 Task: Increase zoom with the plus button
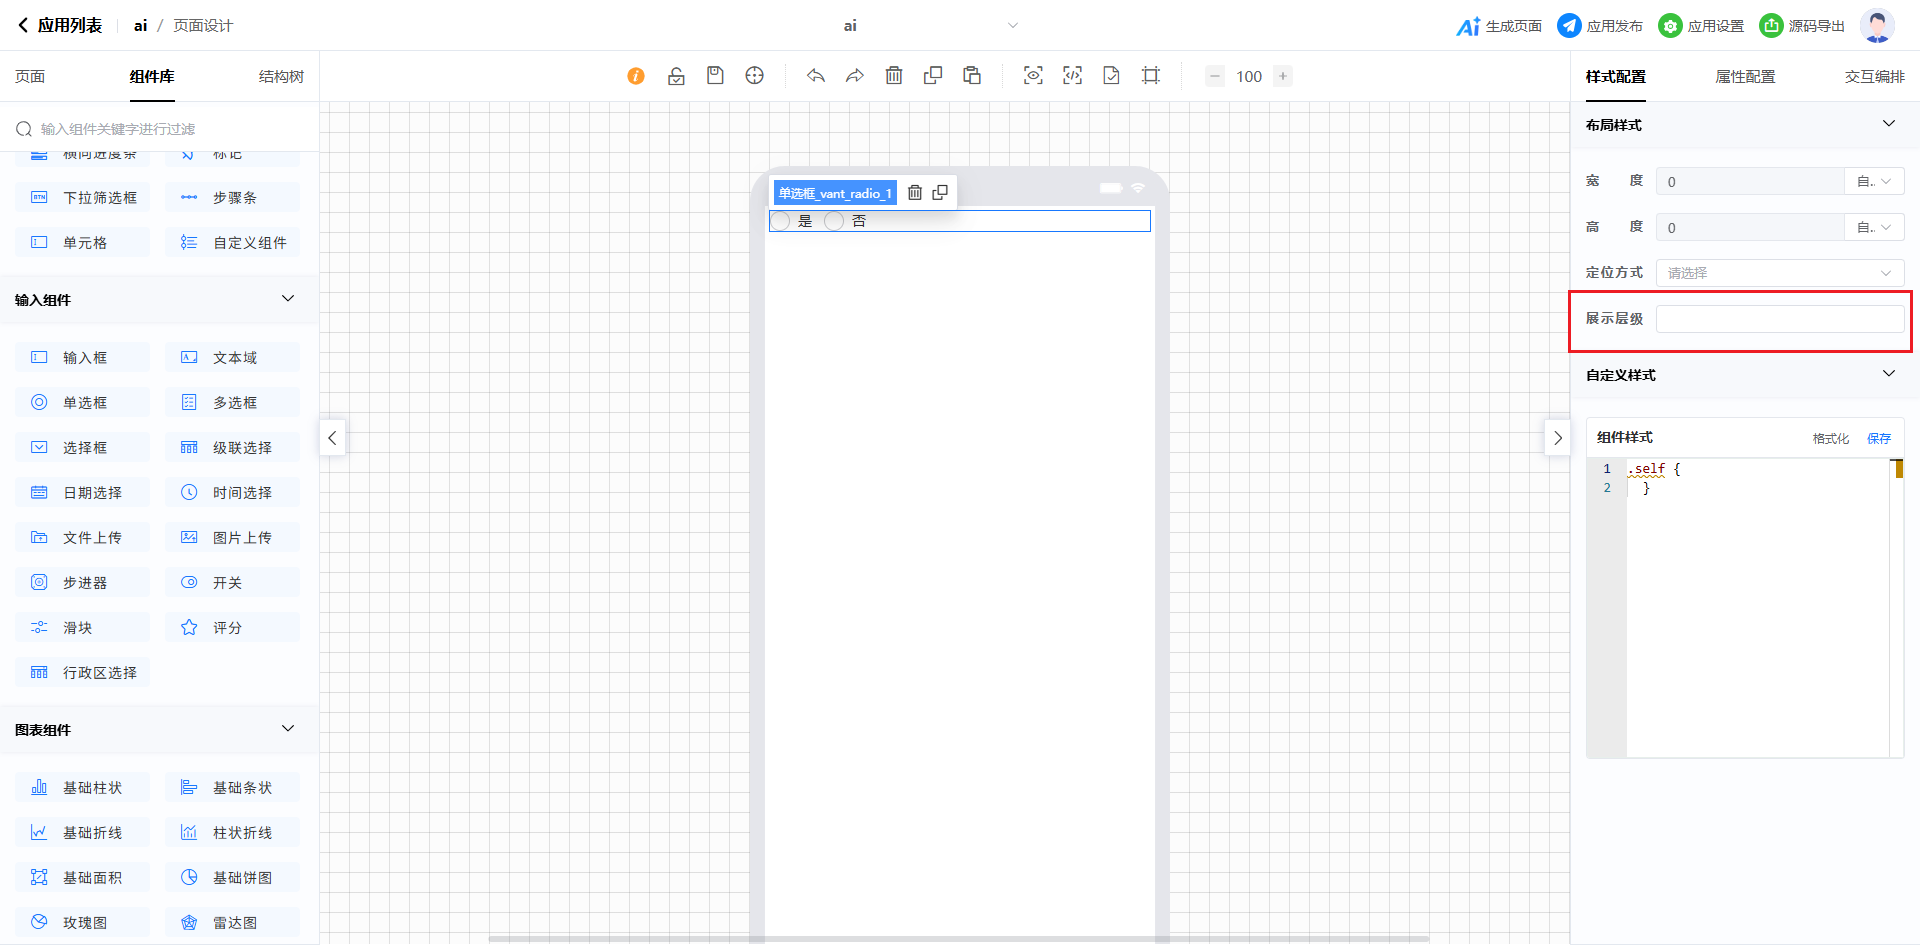point(1283,76)
